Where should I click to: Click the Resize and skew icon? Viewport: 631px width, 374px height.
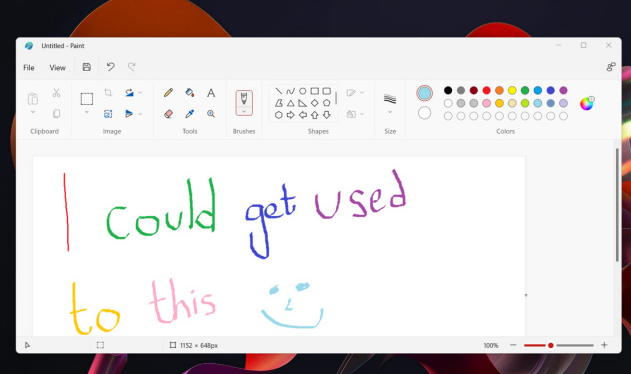(108, 114)
